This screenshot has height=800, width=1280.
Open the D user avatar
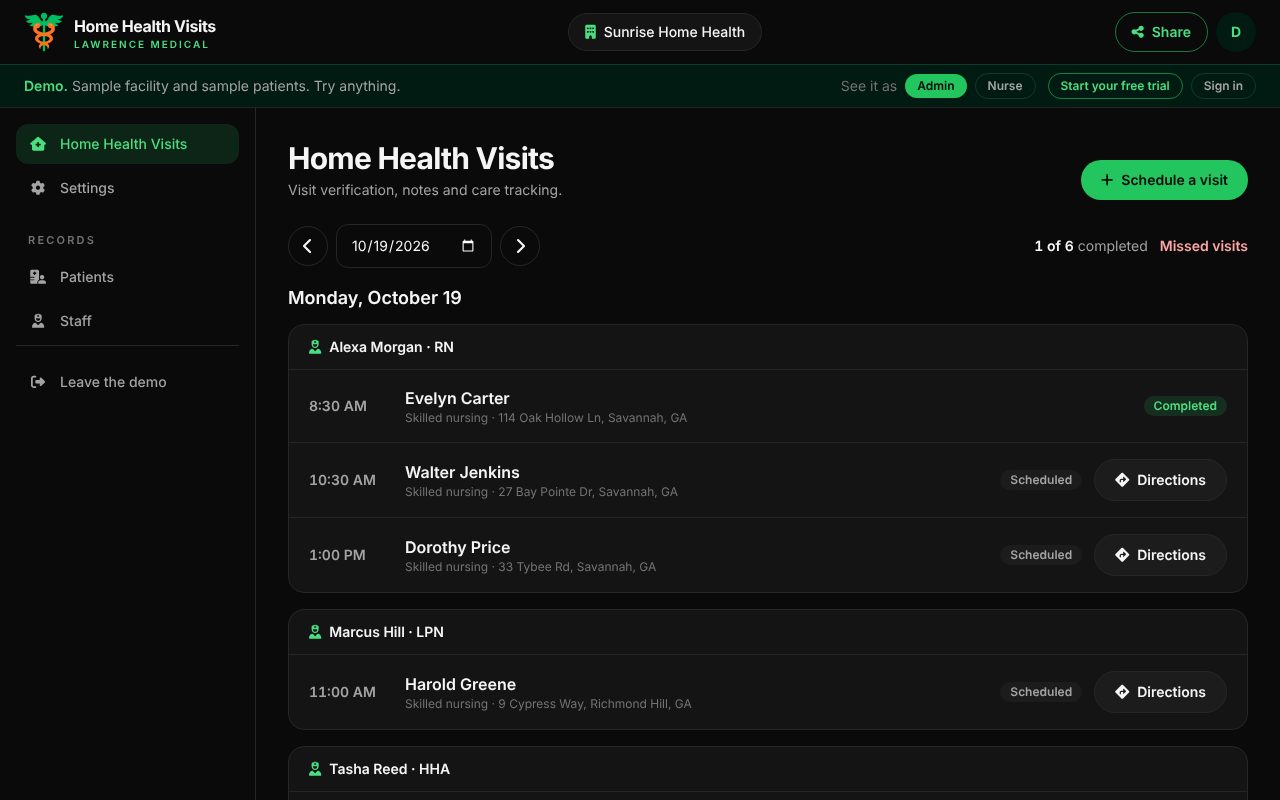point(1236,32)
